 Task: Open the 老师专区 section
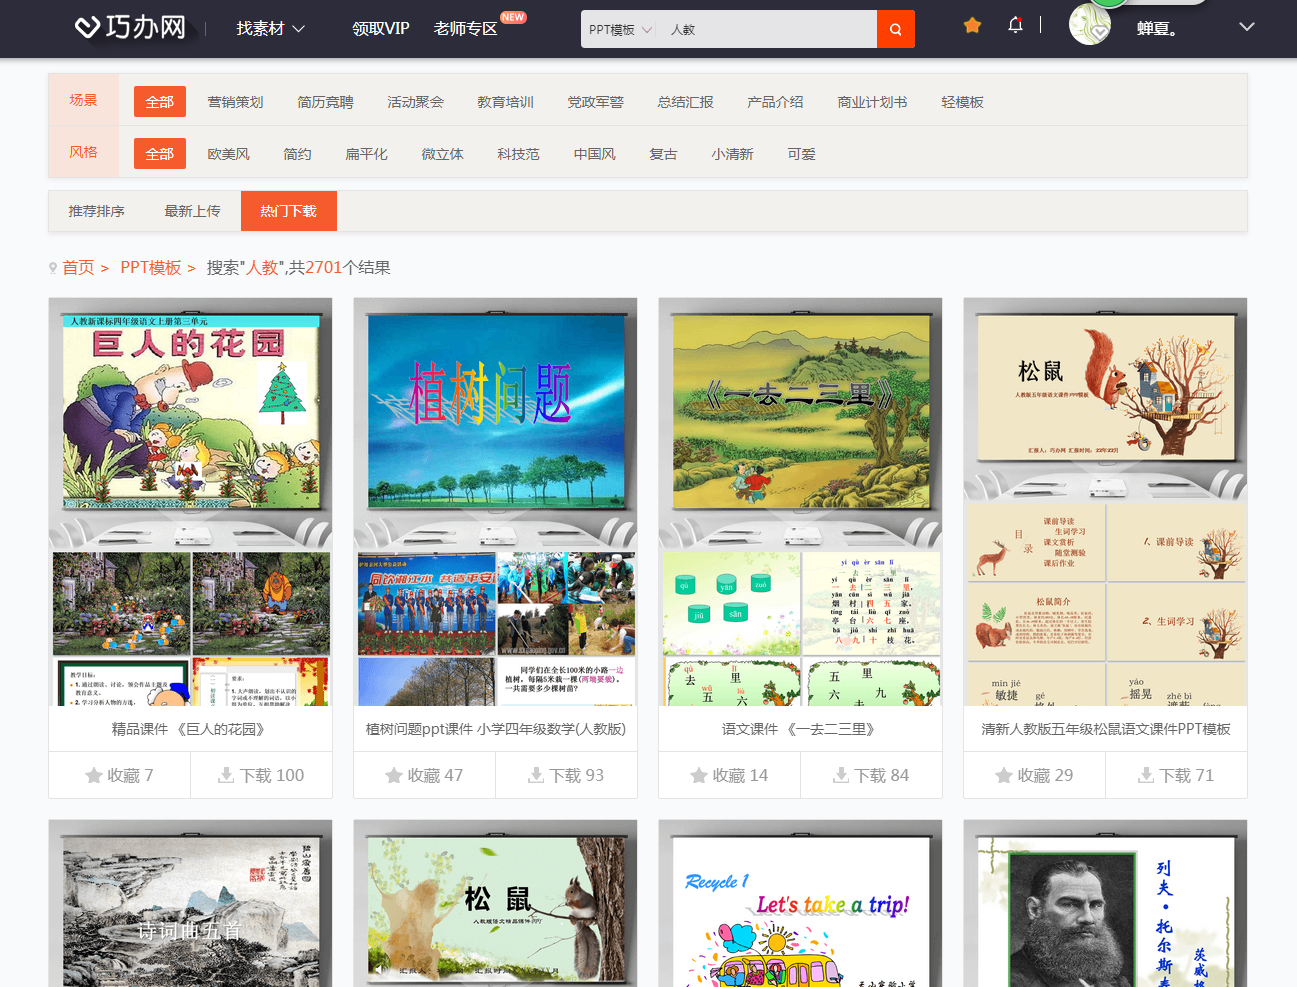[x=466, y=29]
